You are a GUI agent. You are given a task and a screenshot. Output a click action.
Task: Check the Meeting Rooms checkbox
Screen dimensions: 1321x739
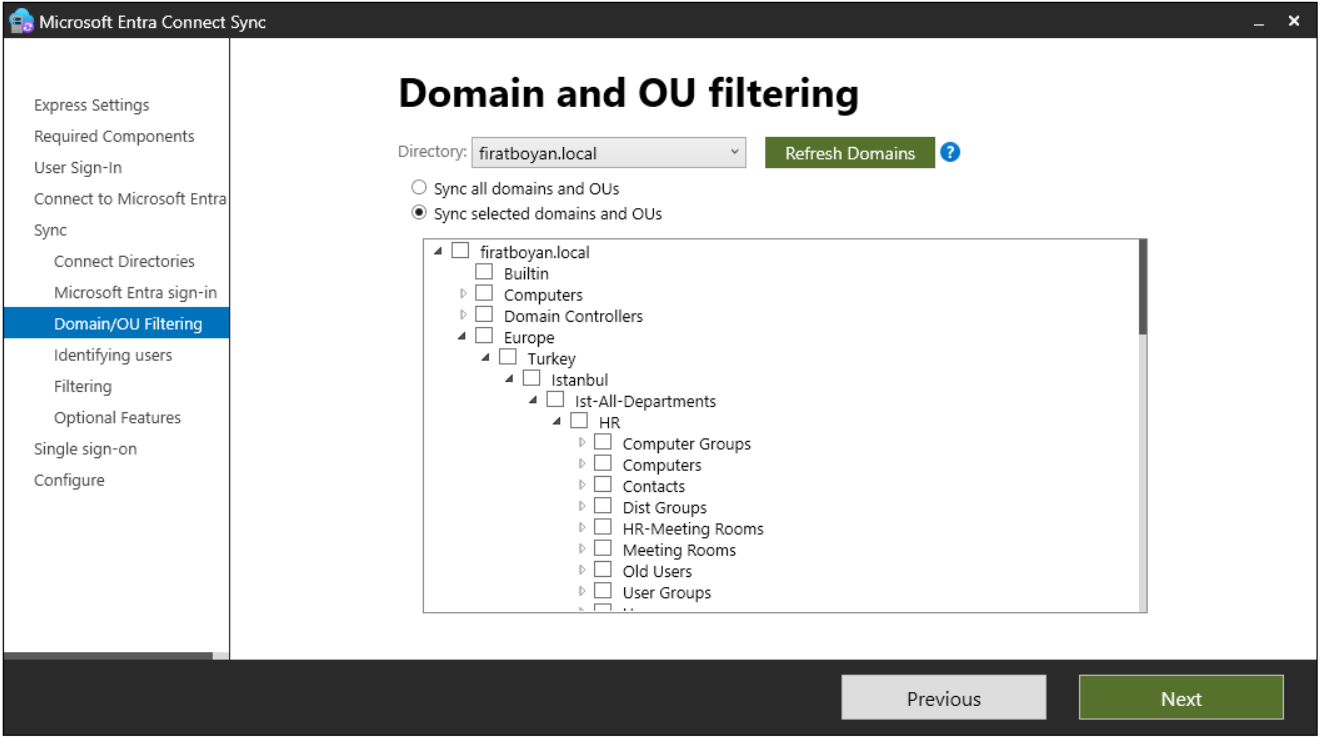tap(603, 549)
